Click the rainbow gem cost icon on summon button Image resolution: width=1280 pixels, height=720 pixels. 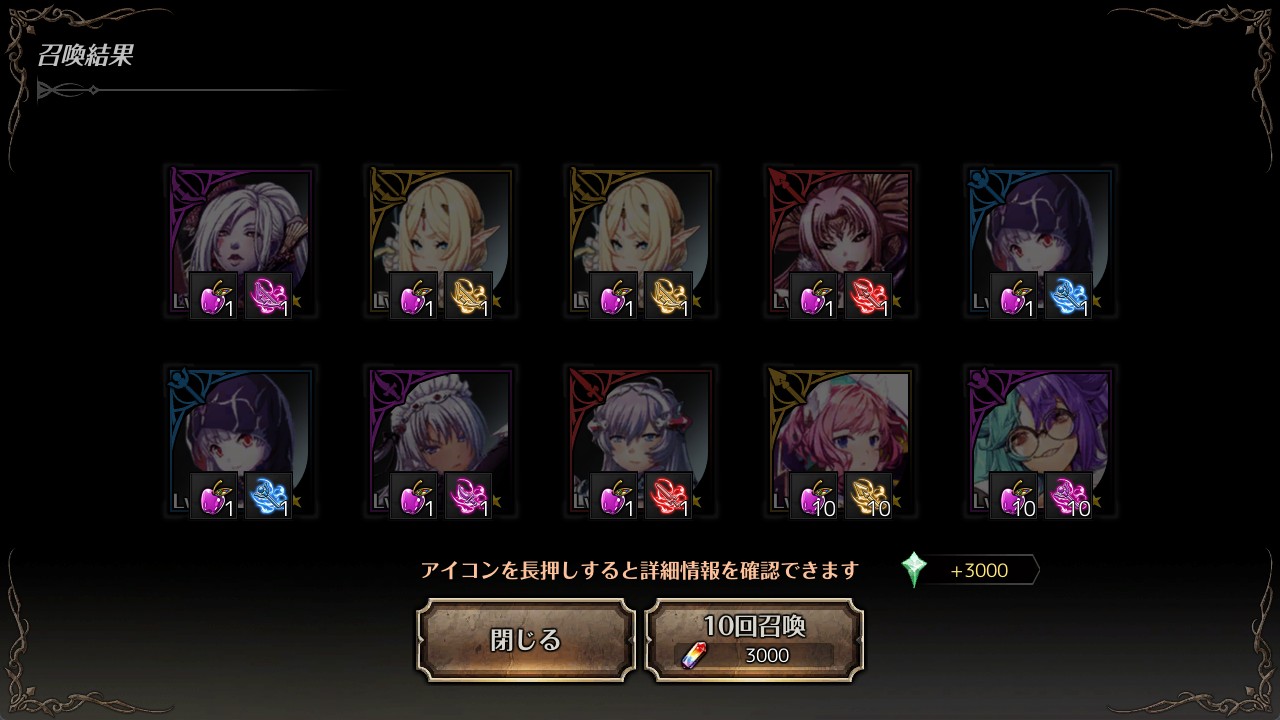coord(693,656)
